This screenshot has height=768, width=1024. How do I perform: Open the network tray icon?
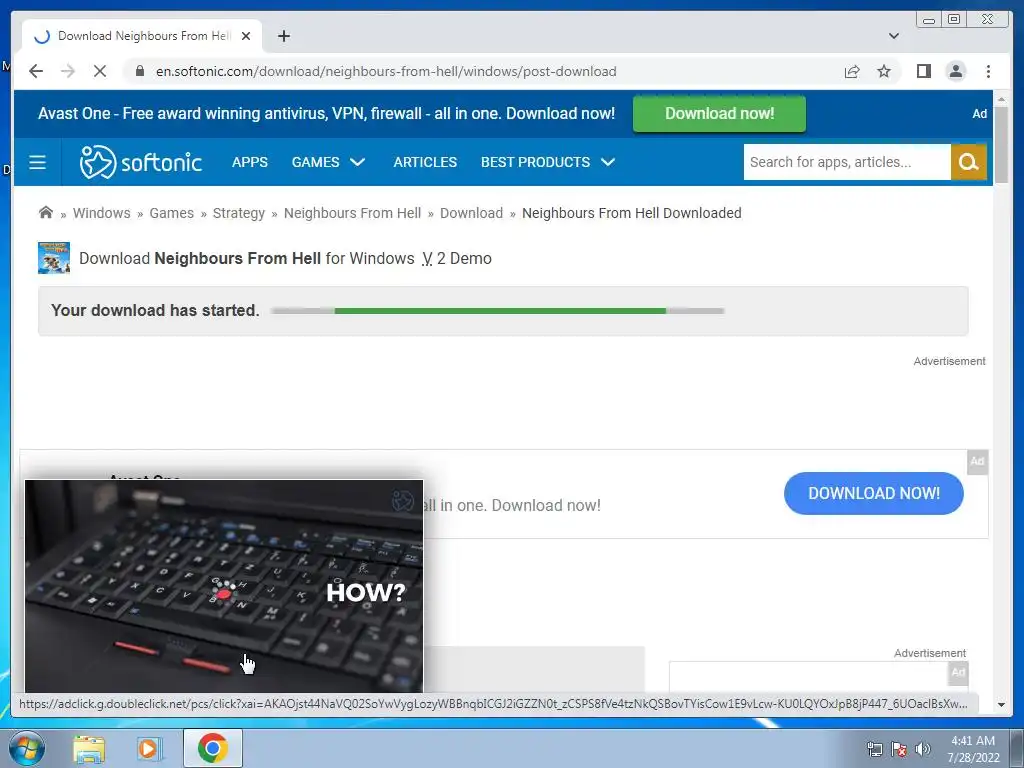tap(874, 749)
